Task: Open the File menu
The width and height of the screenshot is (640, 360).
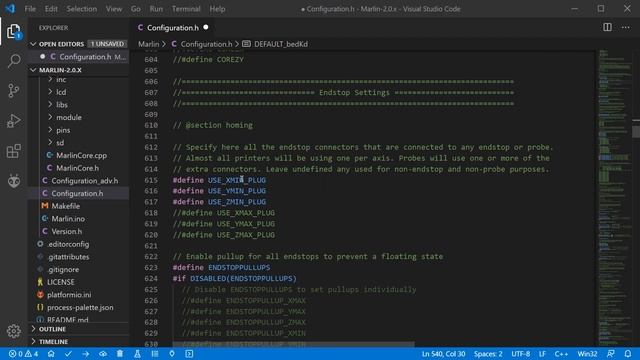Action: tap(30, 9)
